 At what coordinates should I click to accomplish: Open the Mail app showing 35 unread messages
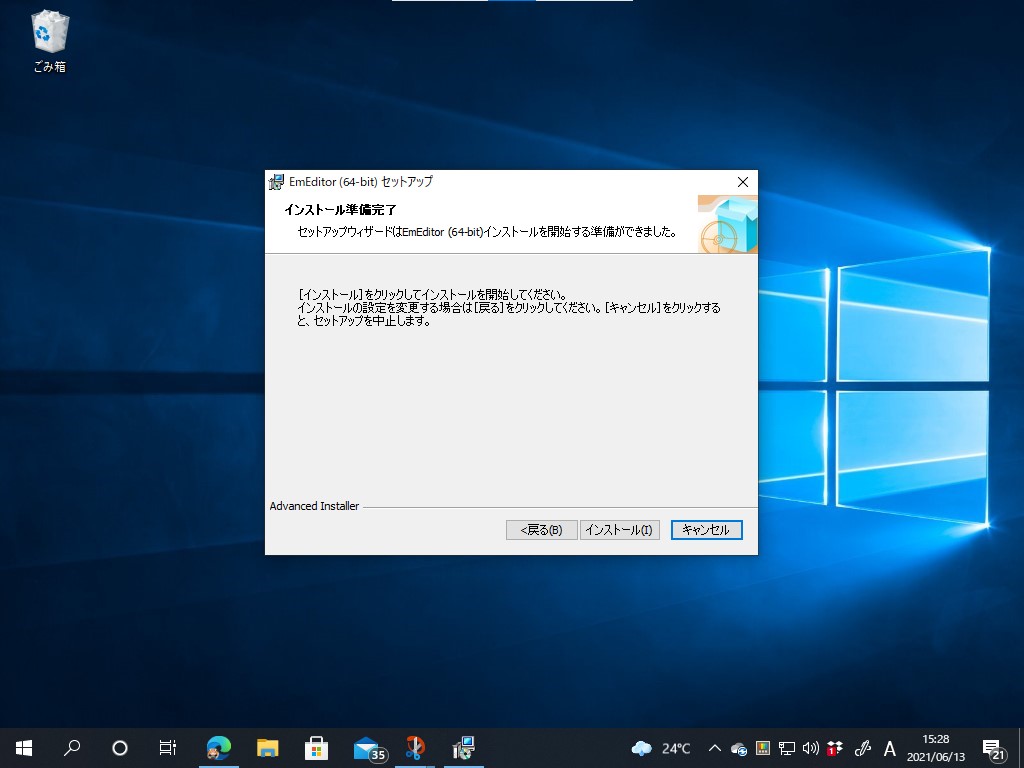click(364, 747)
